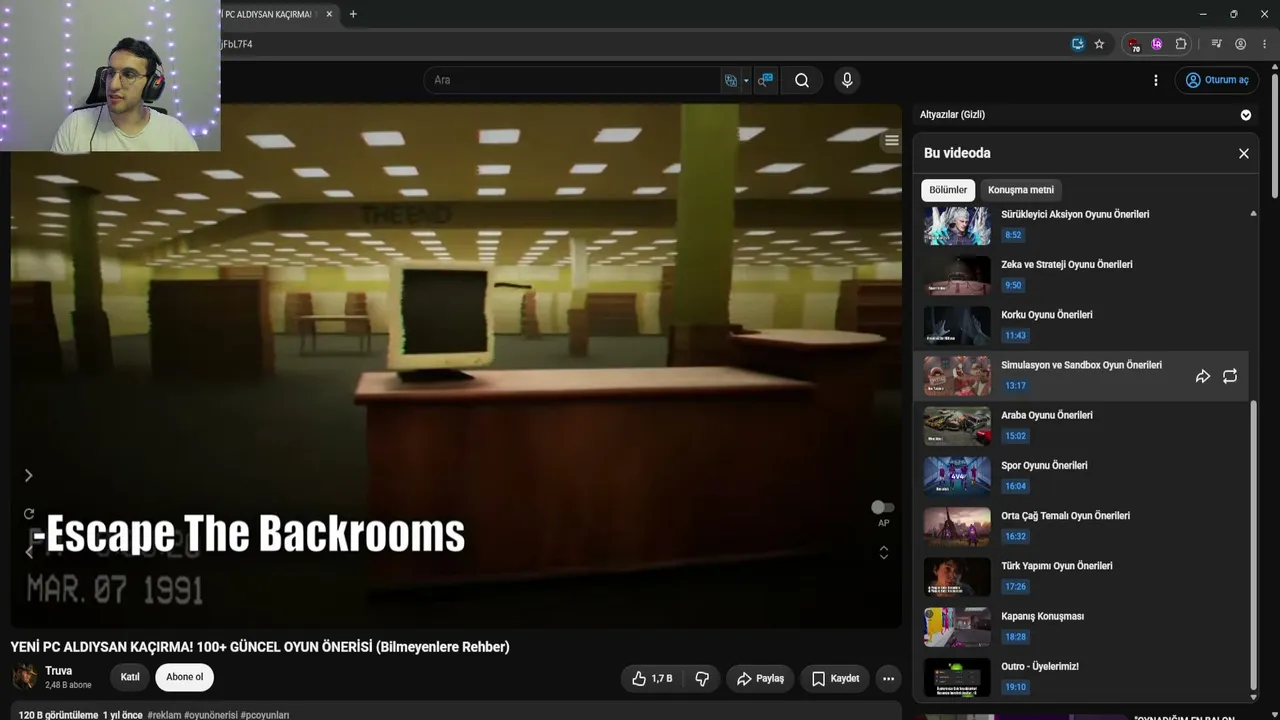Open the Truva channel name link

[58, 671]
